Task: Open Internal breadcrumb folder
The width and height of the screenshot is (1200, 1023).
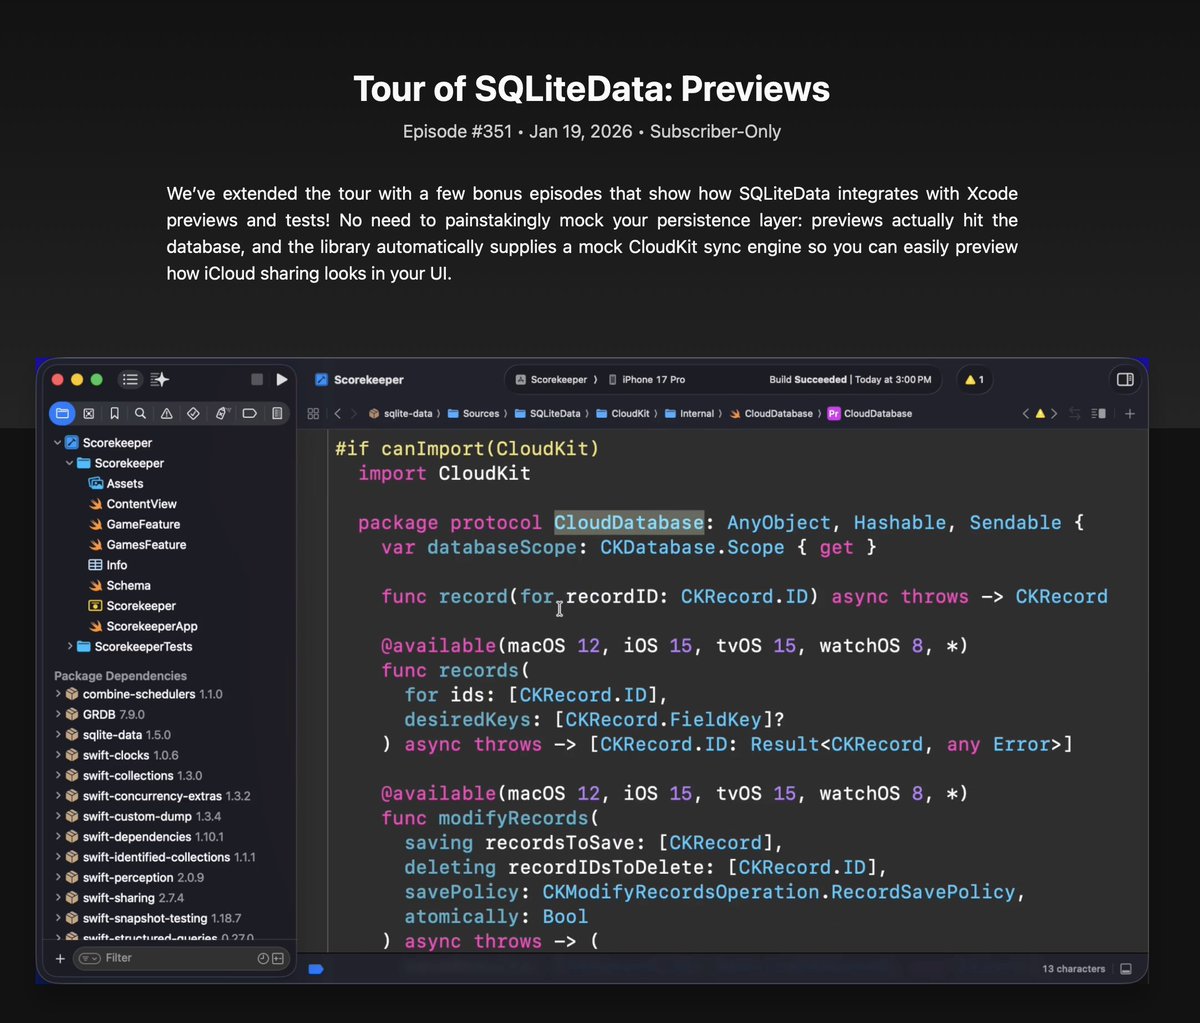Action: (688, 413)
